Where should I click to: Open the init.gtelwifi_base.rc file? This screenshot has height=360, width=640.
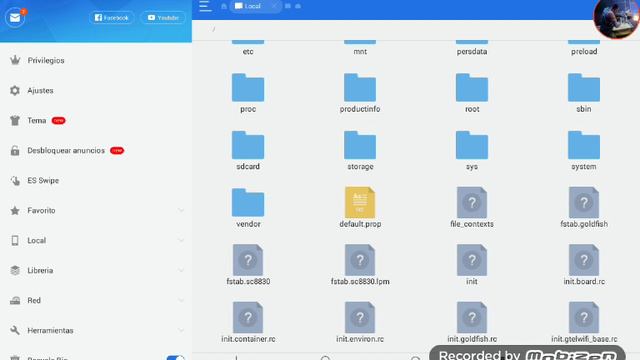point(584,323)
